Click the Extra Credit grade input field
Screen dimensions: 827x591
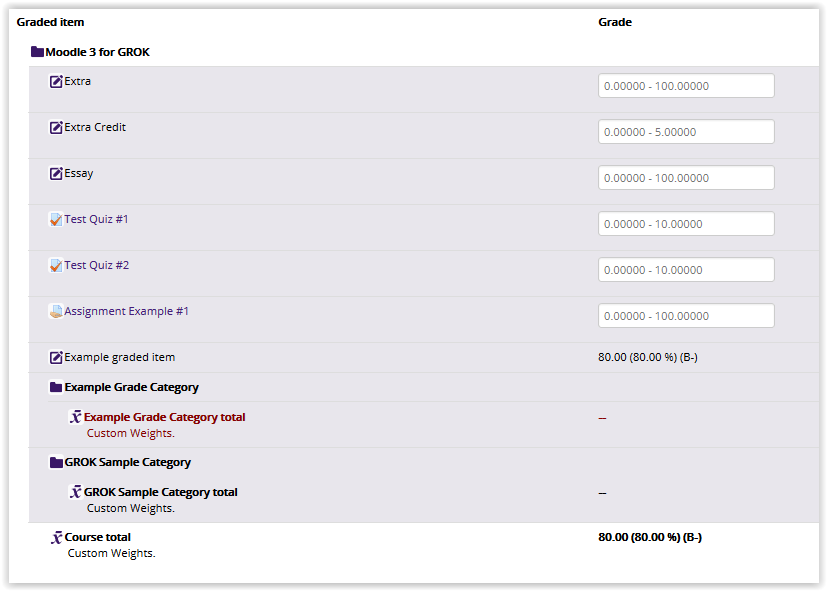[x=686, y=131]
